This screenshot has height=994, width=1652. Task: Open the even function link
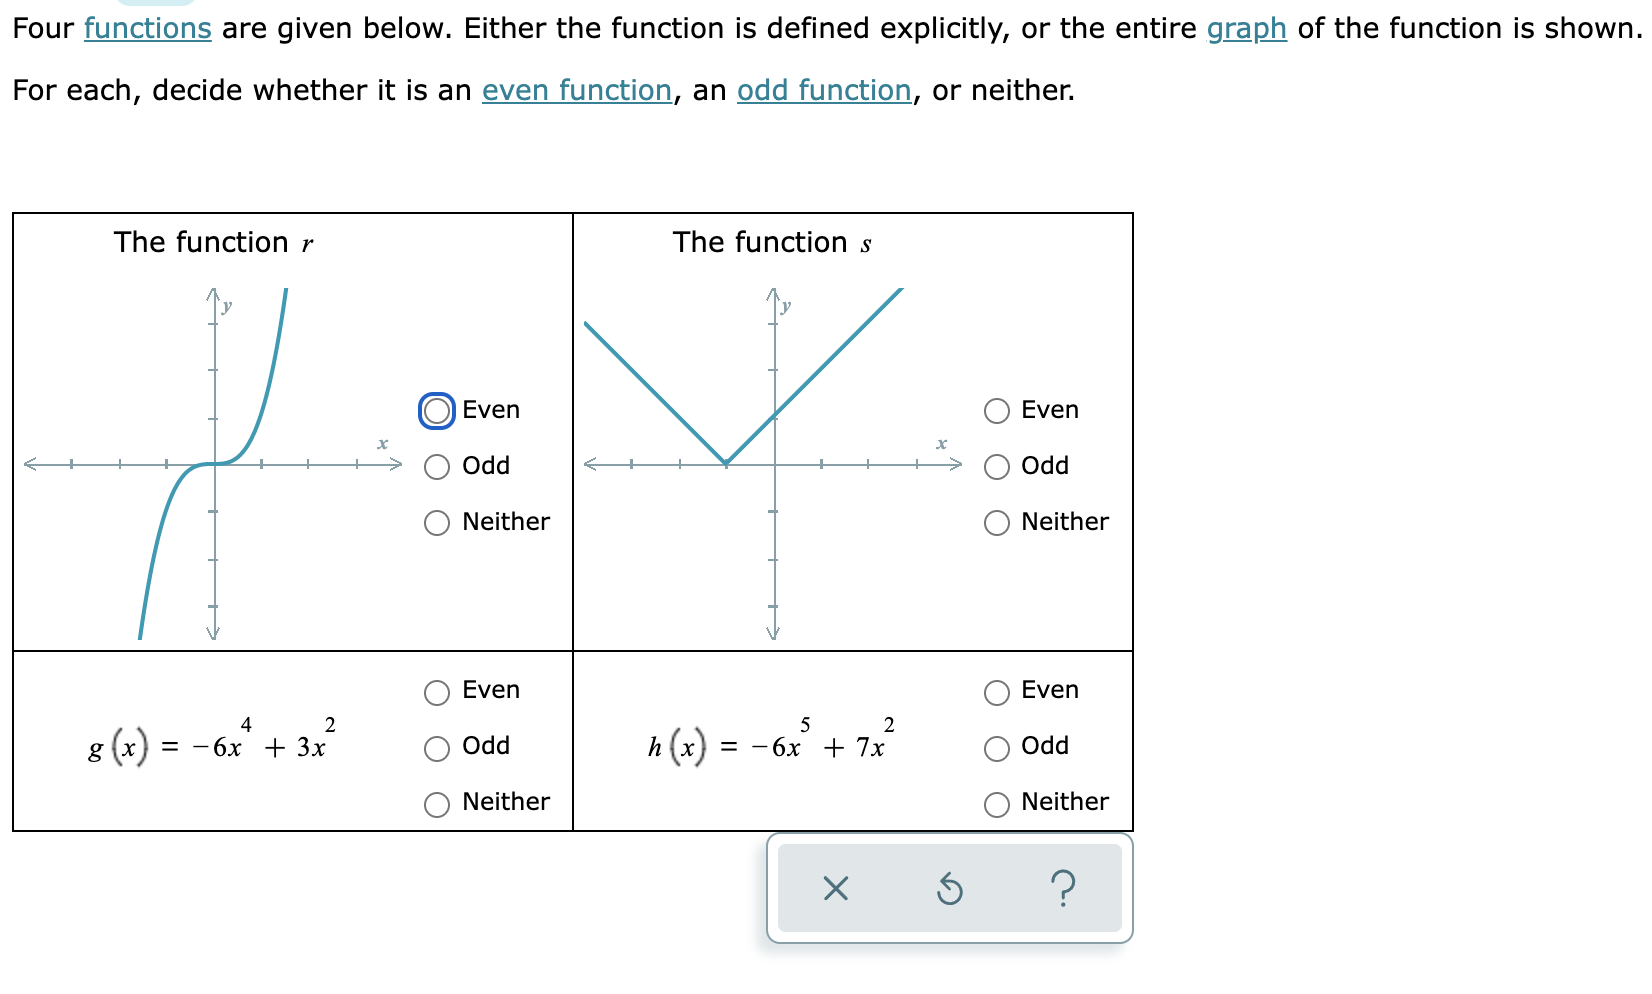pos(576,90)
